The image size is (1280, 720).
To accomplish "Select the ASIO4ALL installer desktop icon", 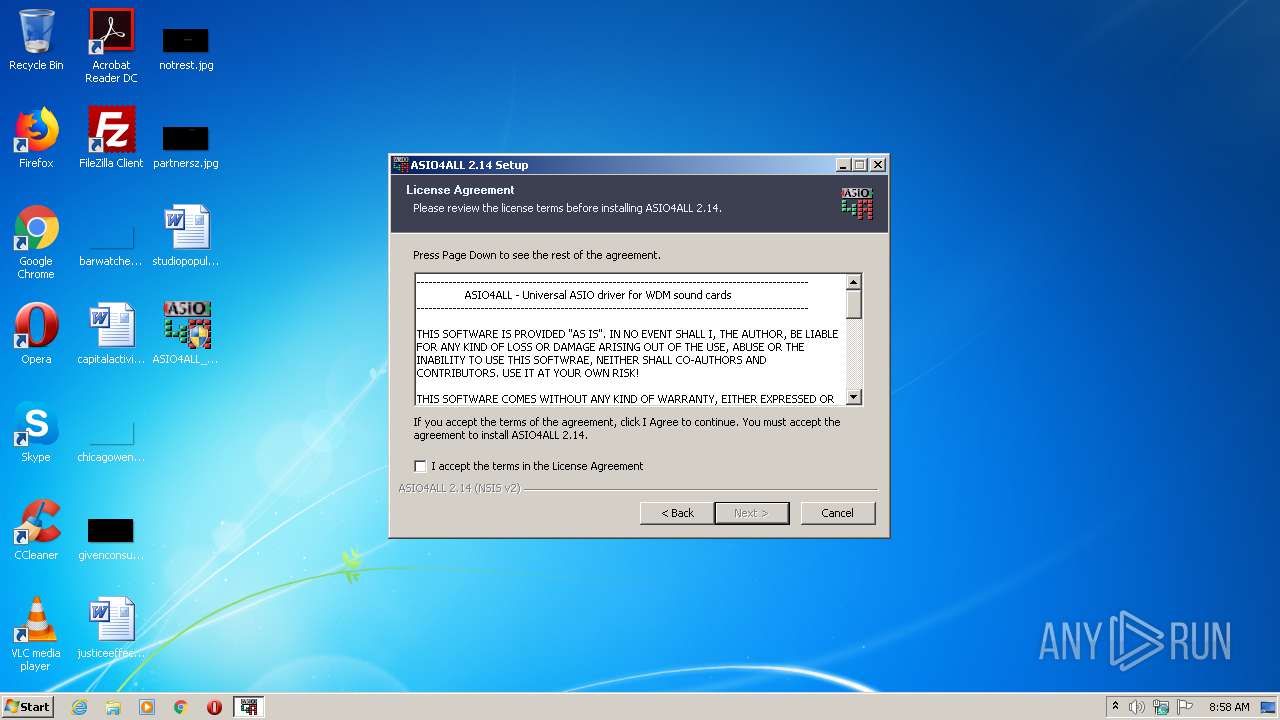I will pyautogui.click(x=186, y=333).
